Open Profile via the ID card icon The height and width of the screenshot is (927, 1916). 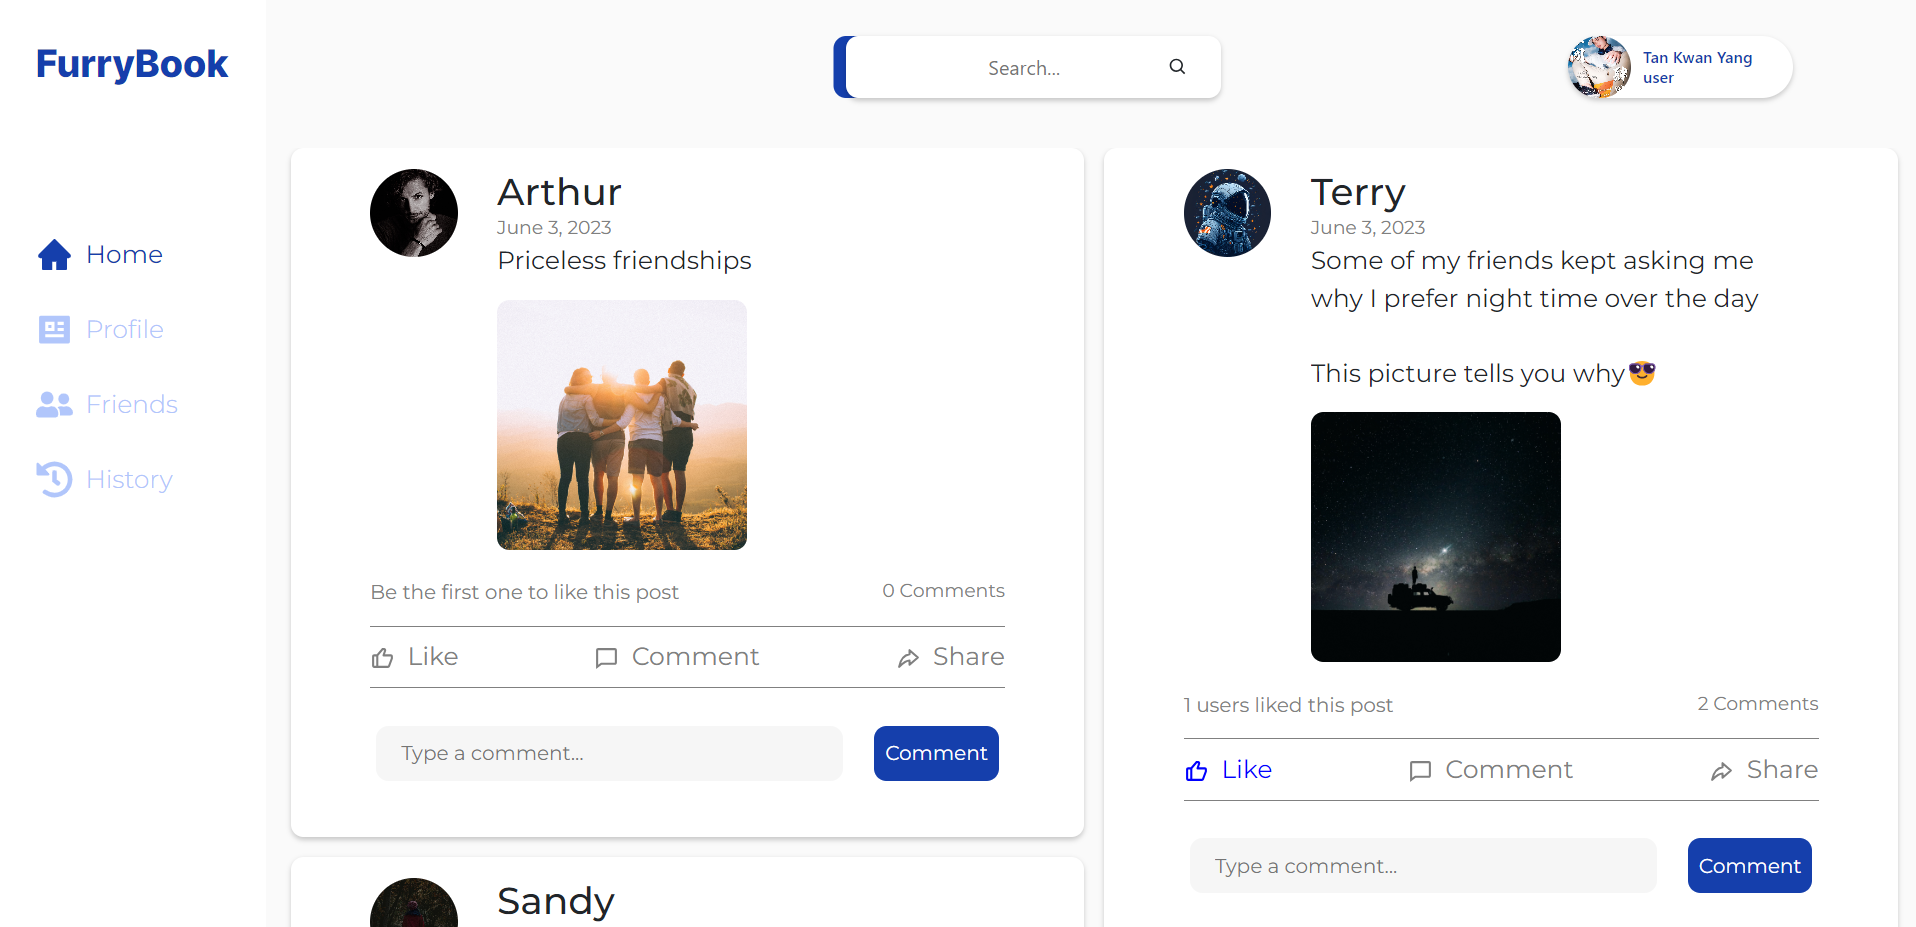(x=54, y=329)
